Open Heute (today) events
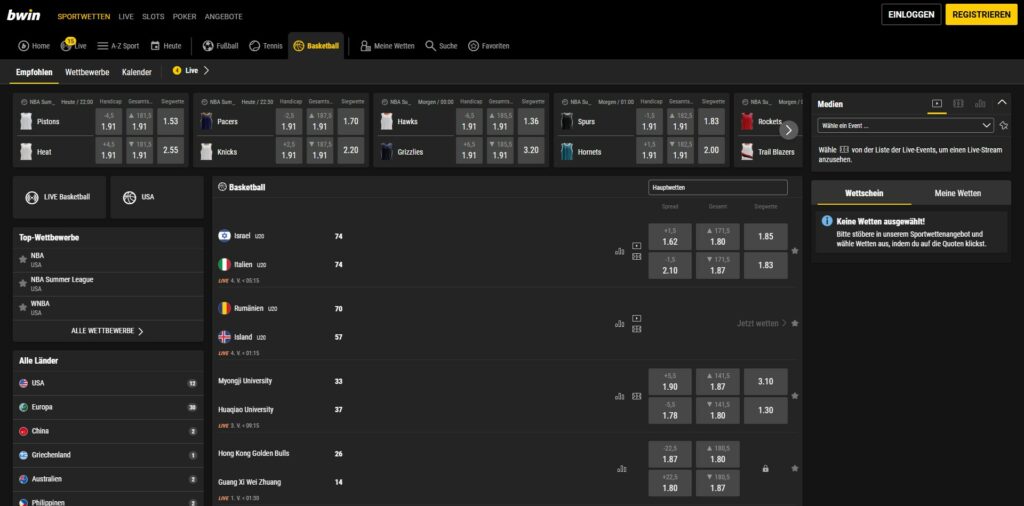Viewport: 1024px width, 506px height. [166, 46]
